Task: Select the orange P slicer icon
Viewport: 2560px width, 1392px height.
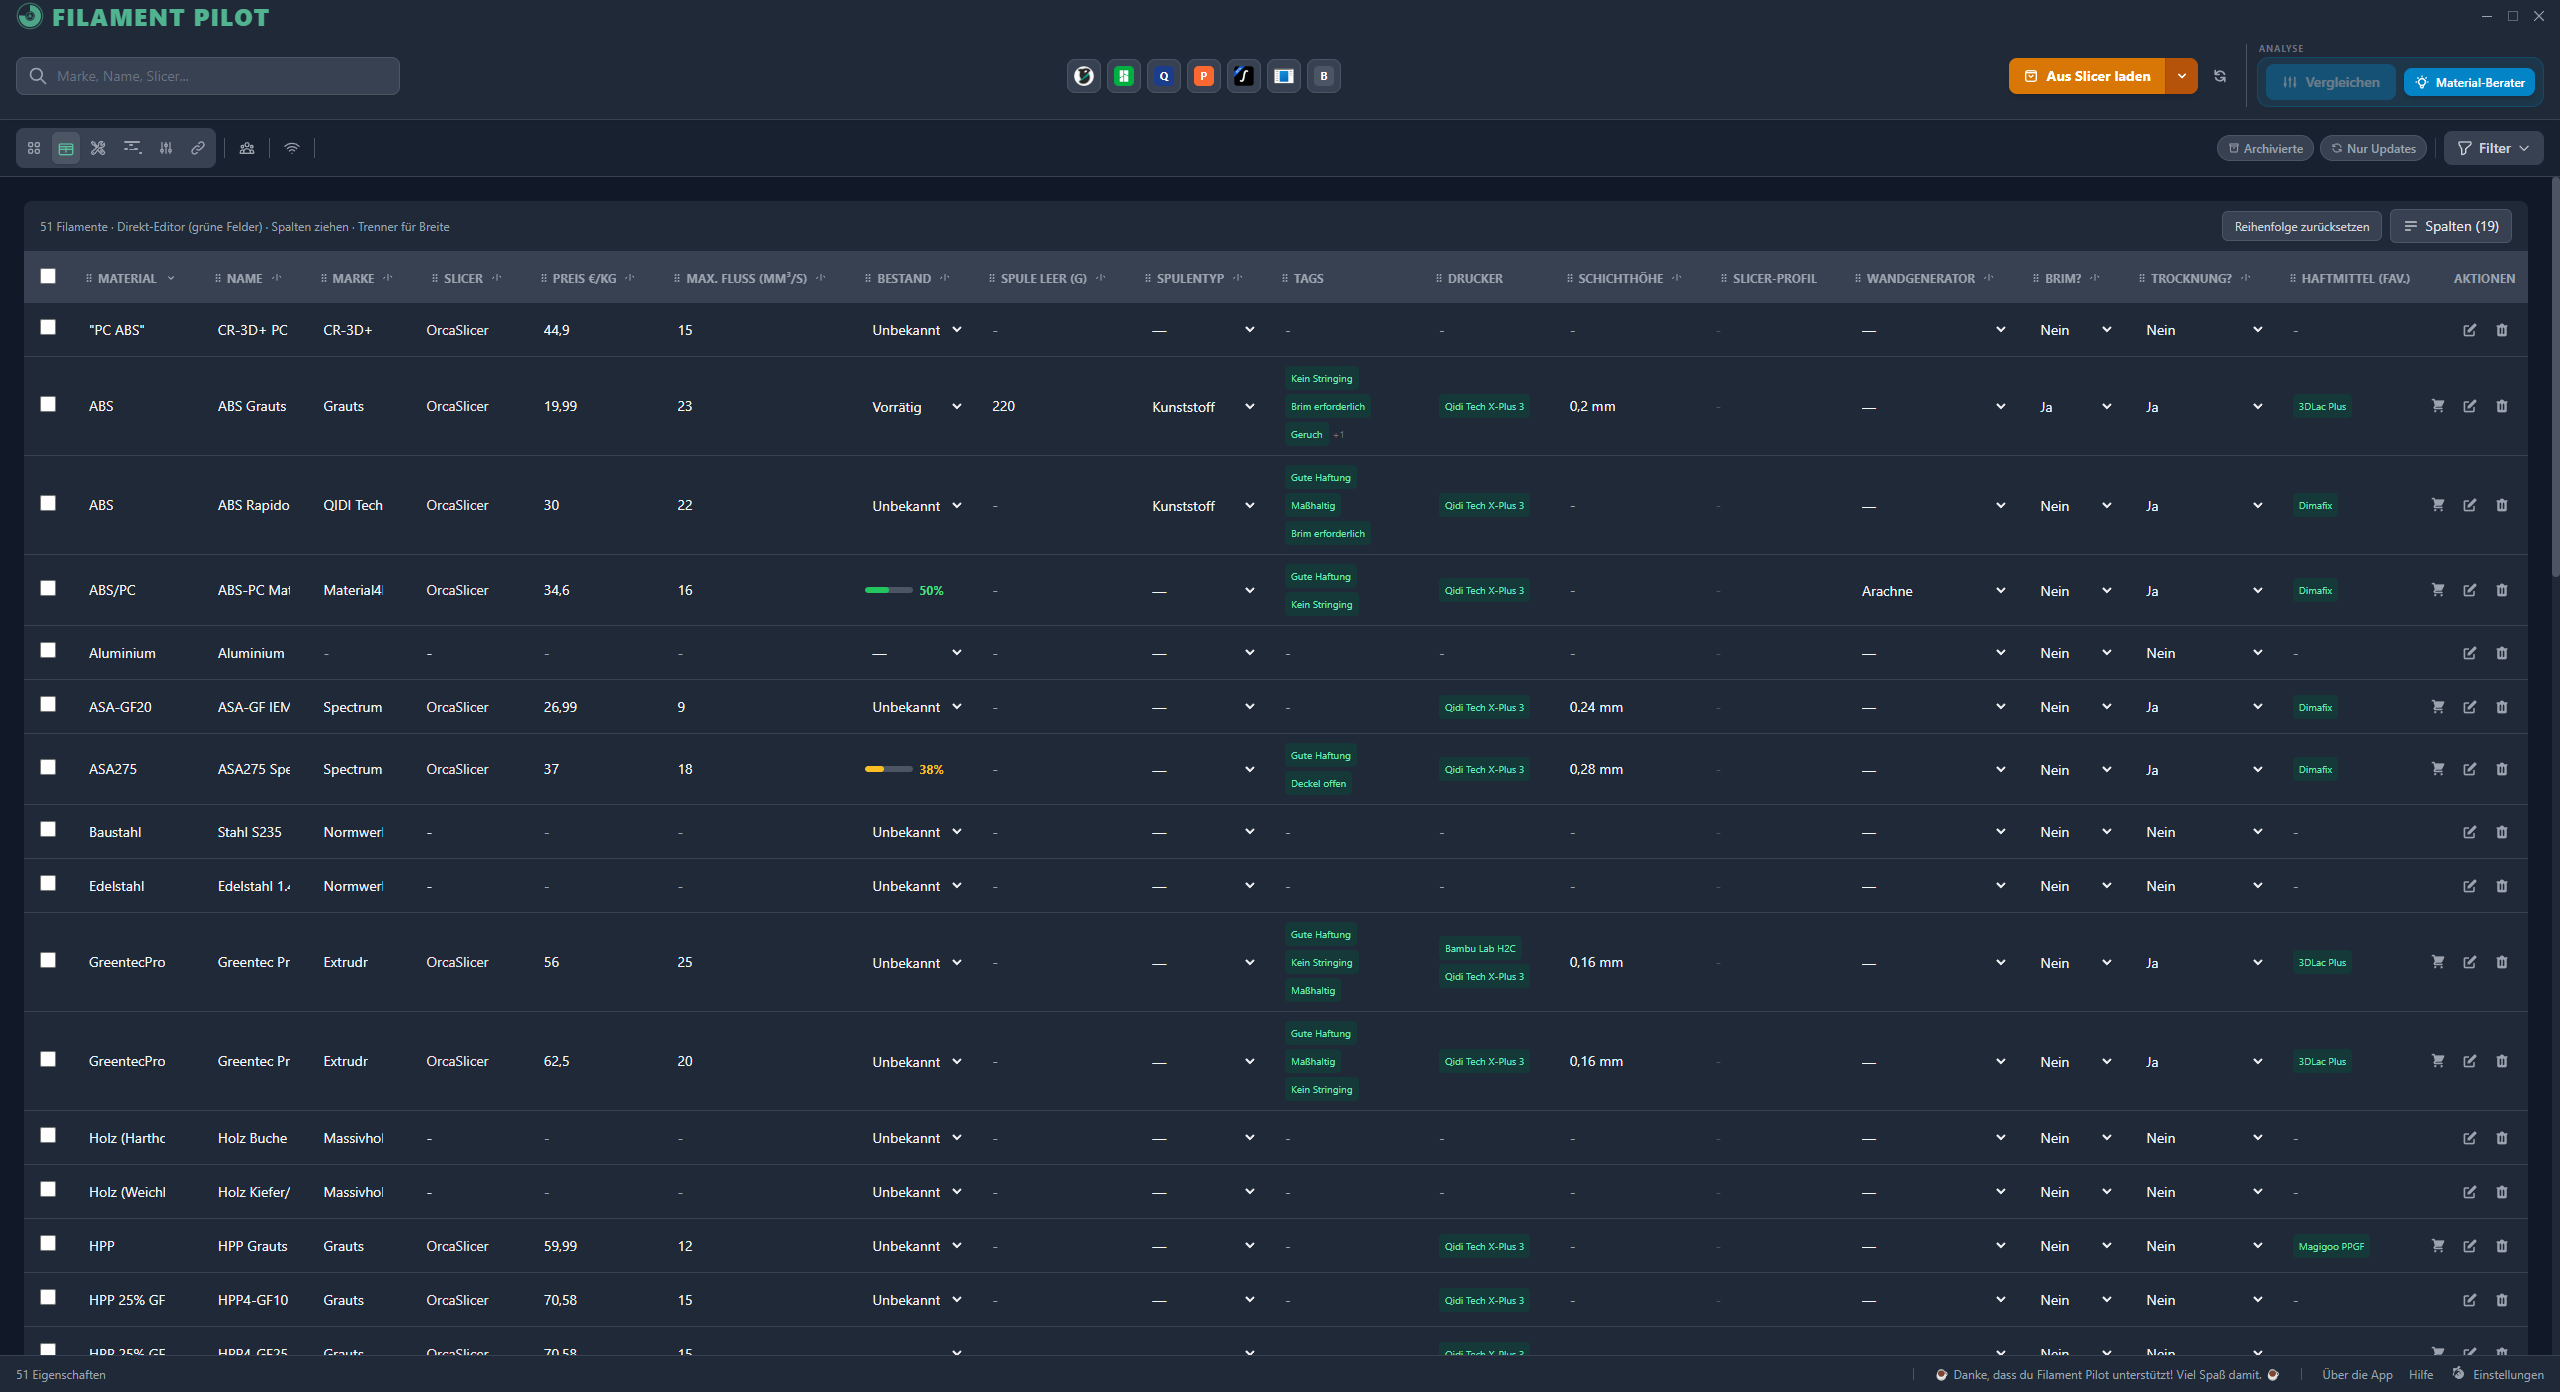Action: click(1204, 76)
